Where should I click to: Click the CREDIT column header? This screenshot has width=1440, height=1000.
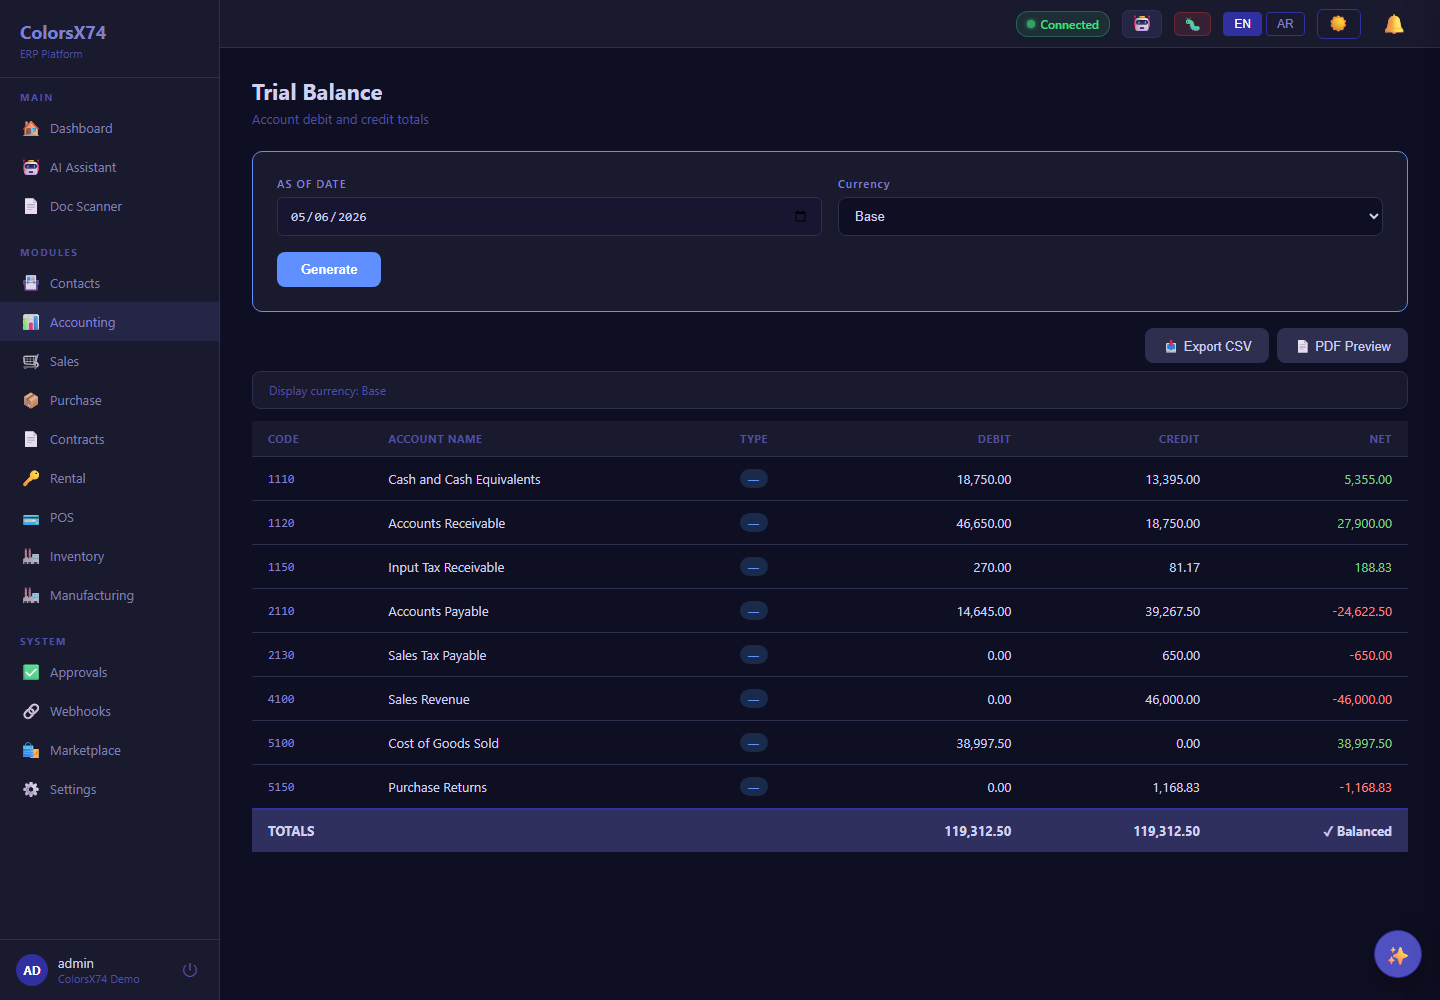[x=1179, y=439]
